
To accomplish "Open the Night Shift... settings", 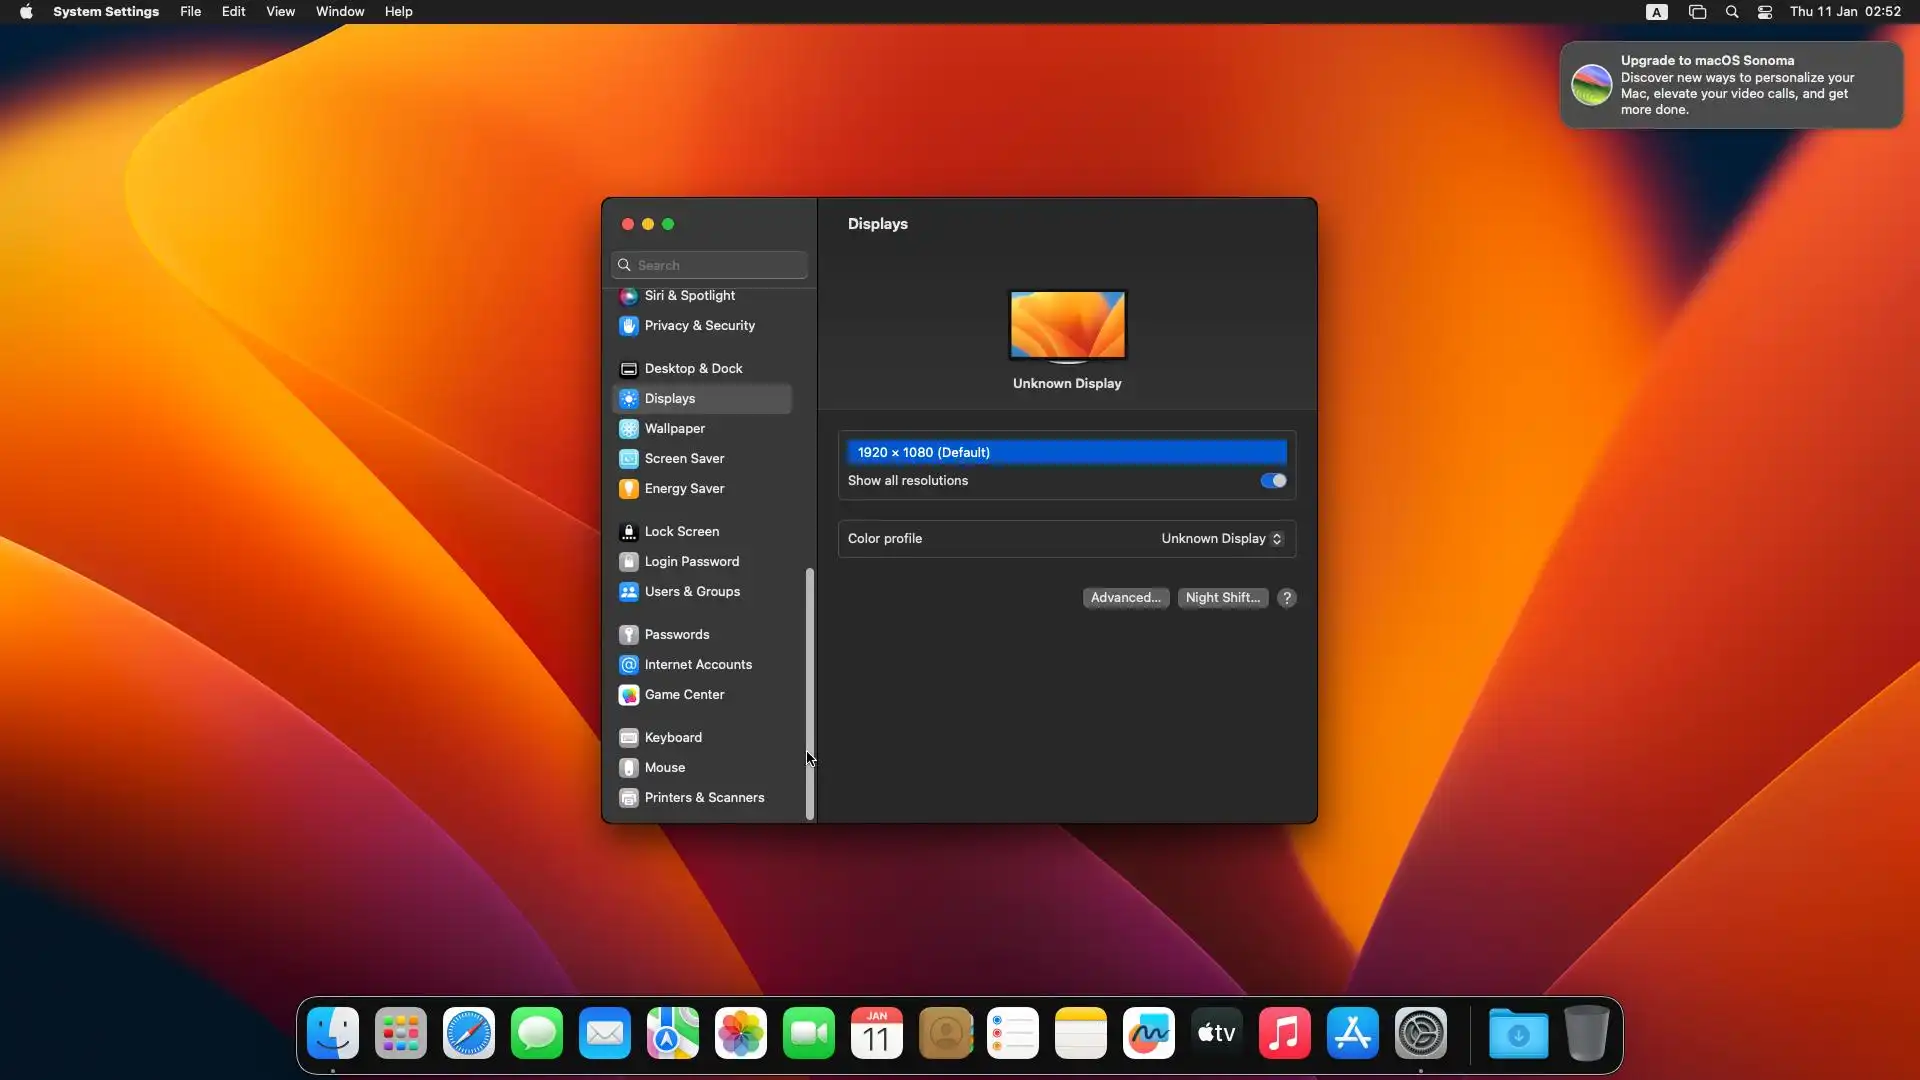I will coord(1222,598).
